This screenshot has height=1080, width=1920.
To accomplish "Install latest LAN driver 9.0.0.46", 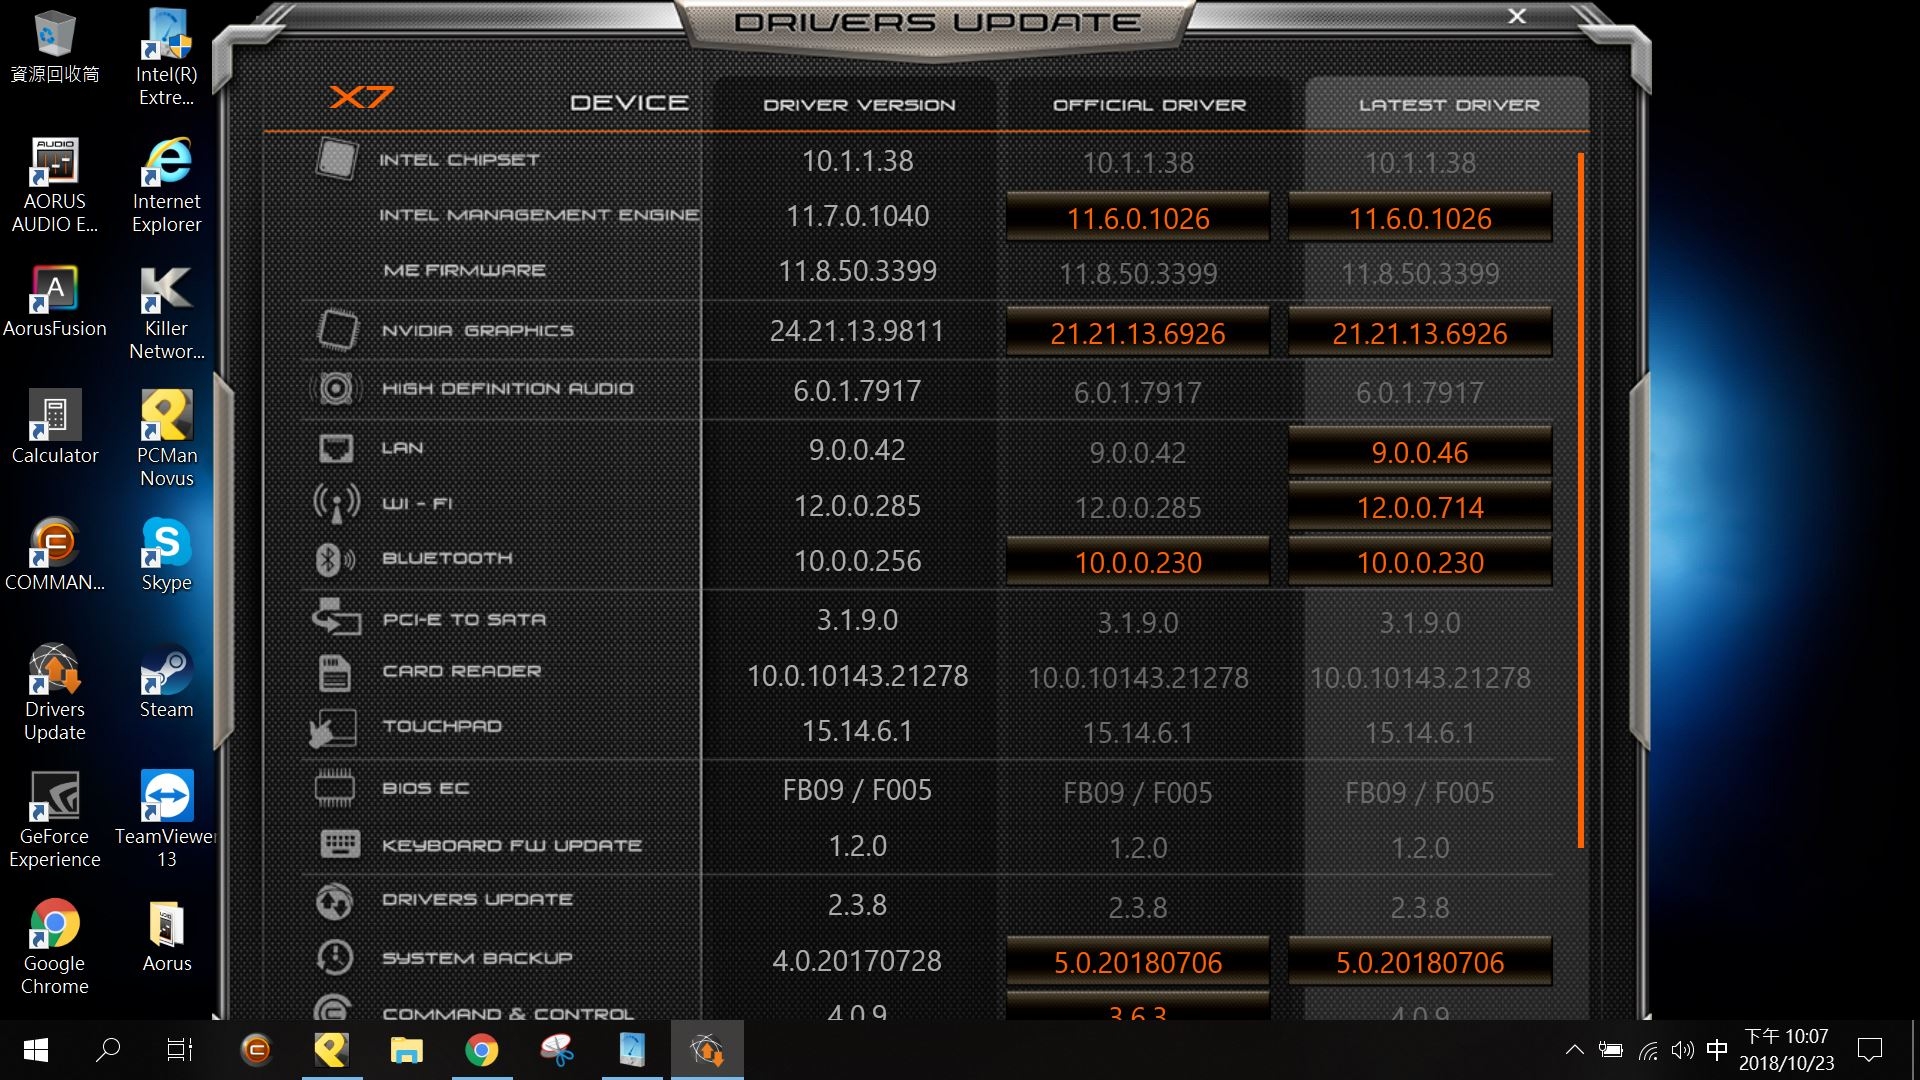I will click(1420, 452).
